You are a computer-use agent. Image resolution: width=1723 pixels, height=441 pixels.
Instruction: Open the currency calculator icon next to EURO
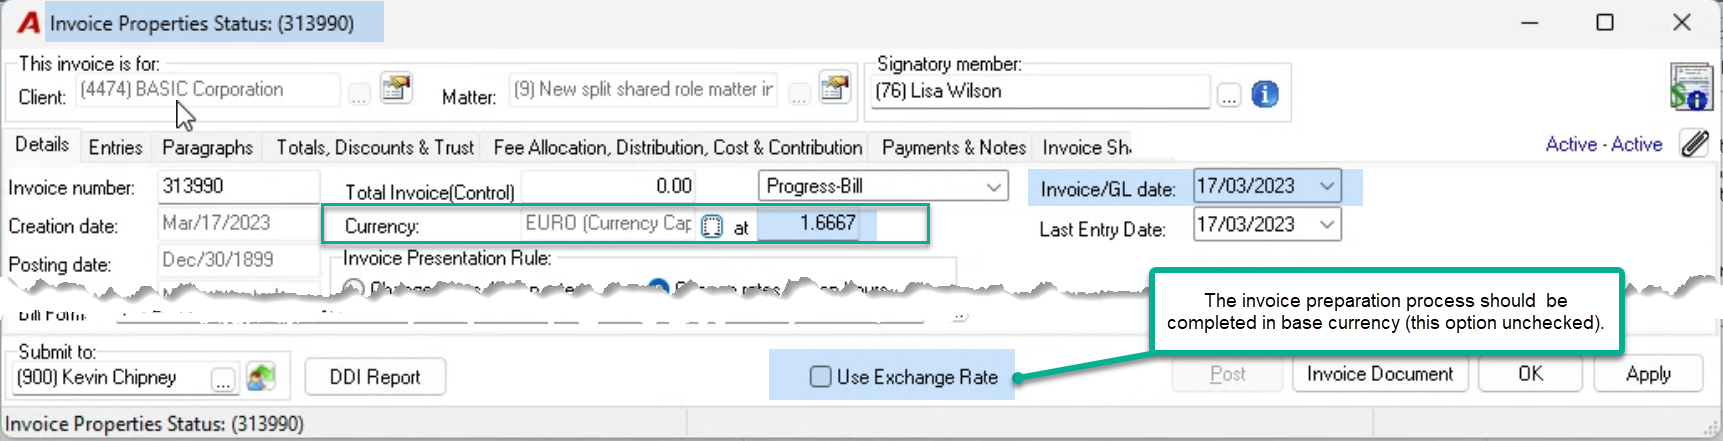tap(711, 226)
